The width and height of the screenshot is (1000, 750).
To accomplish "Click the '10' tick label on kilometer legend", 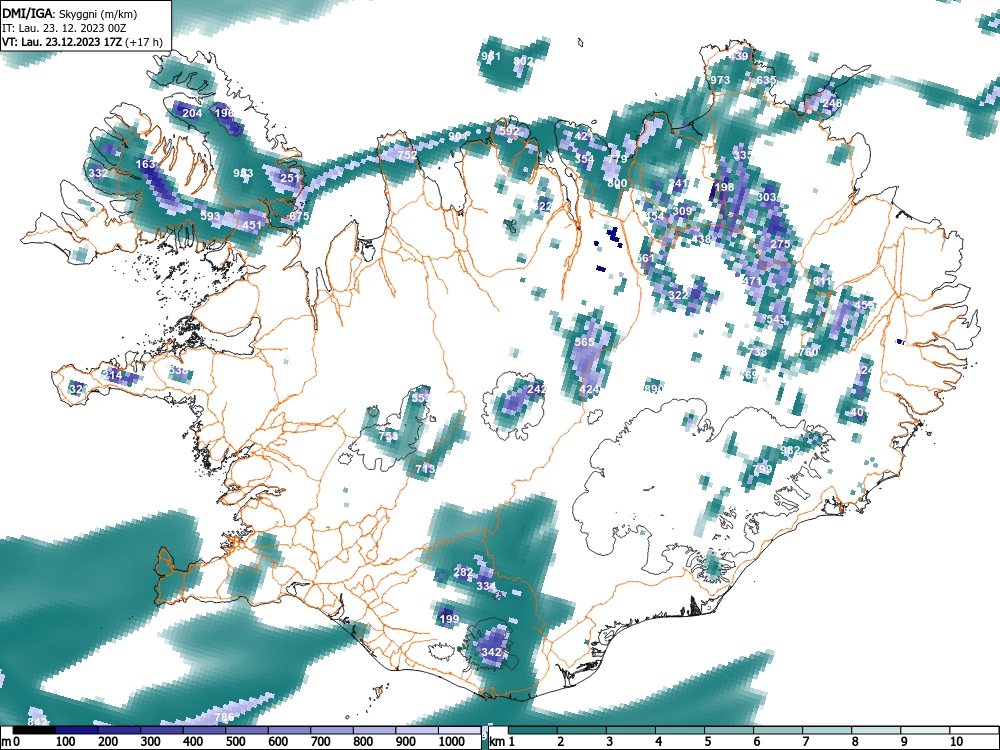I will point(956,742).
